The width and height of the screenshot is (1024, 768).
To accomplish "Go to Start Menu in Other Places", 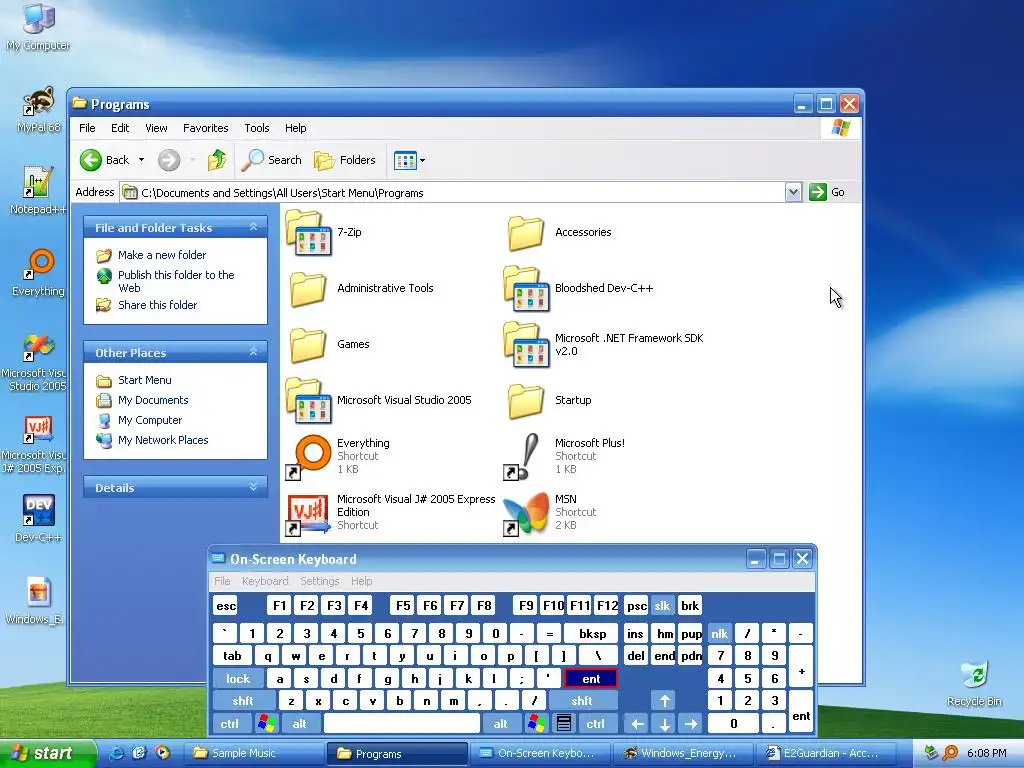I will tap(144, 379).
